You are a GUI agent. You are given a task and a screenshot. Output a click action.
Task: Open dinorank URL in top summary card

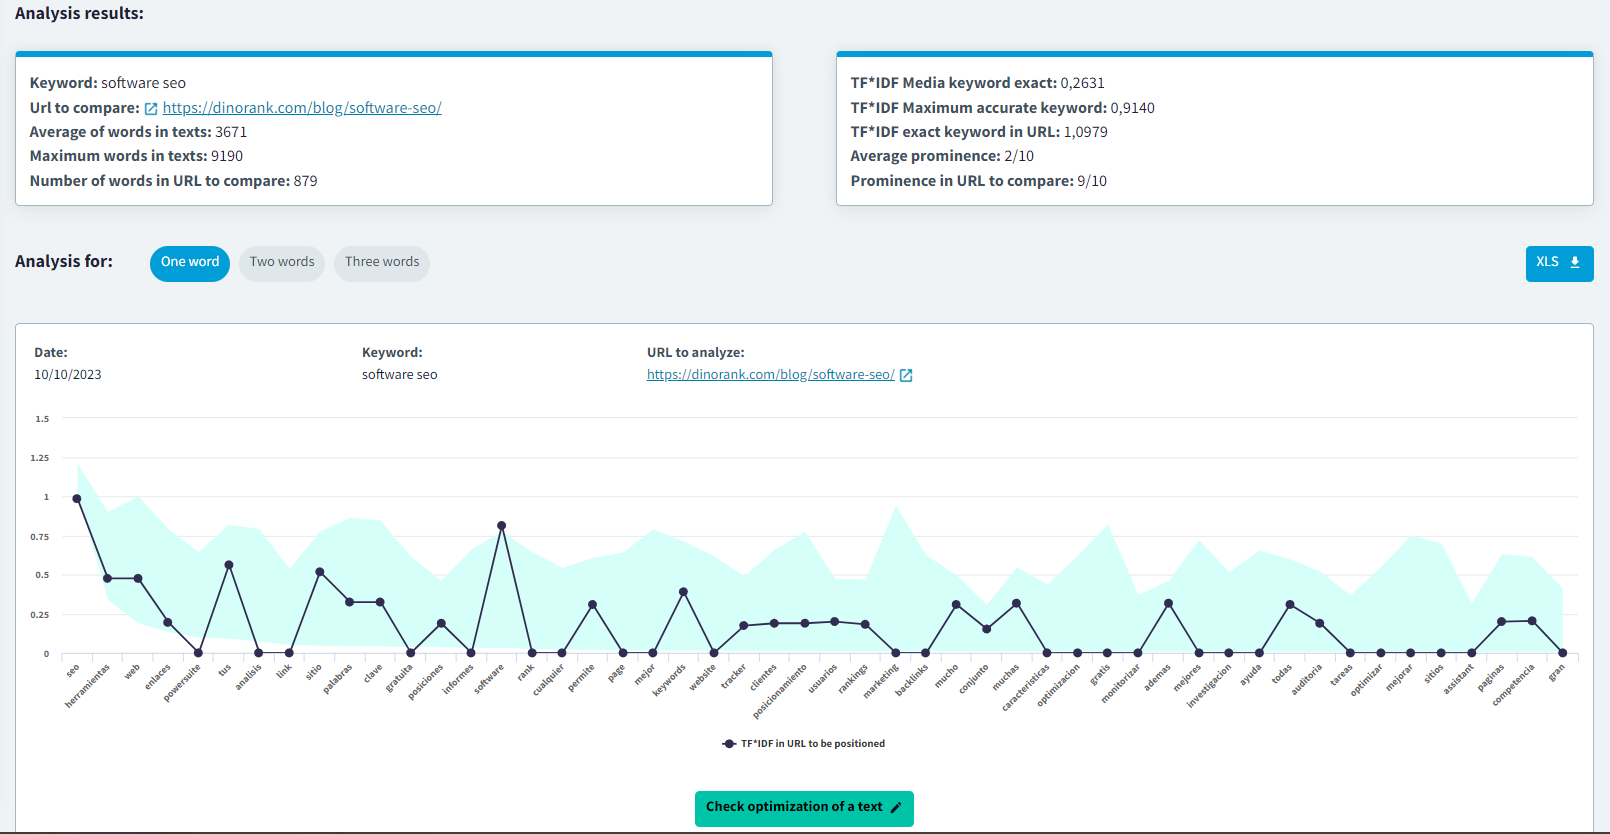tap(302, 108)
